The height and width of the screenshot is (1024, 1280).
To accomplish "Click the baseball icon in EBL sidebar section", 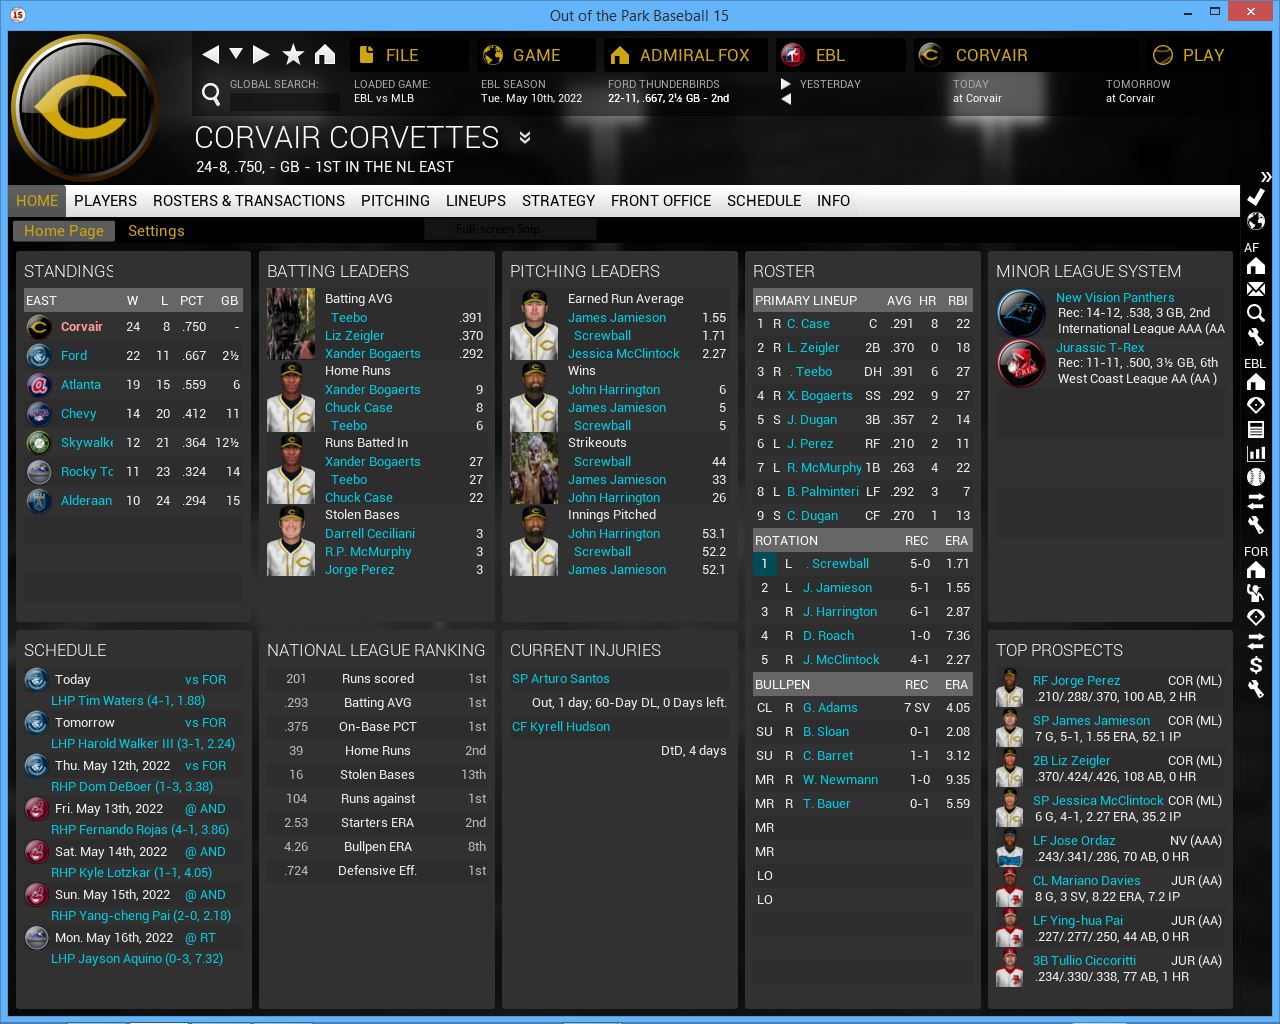I will (x=1256, y=477).
